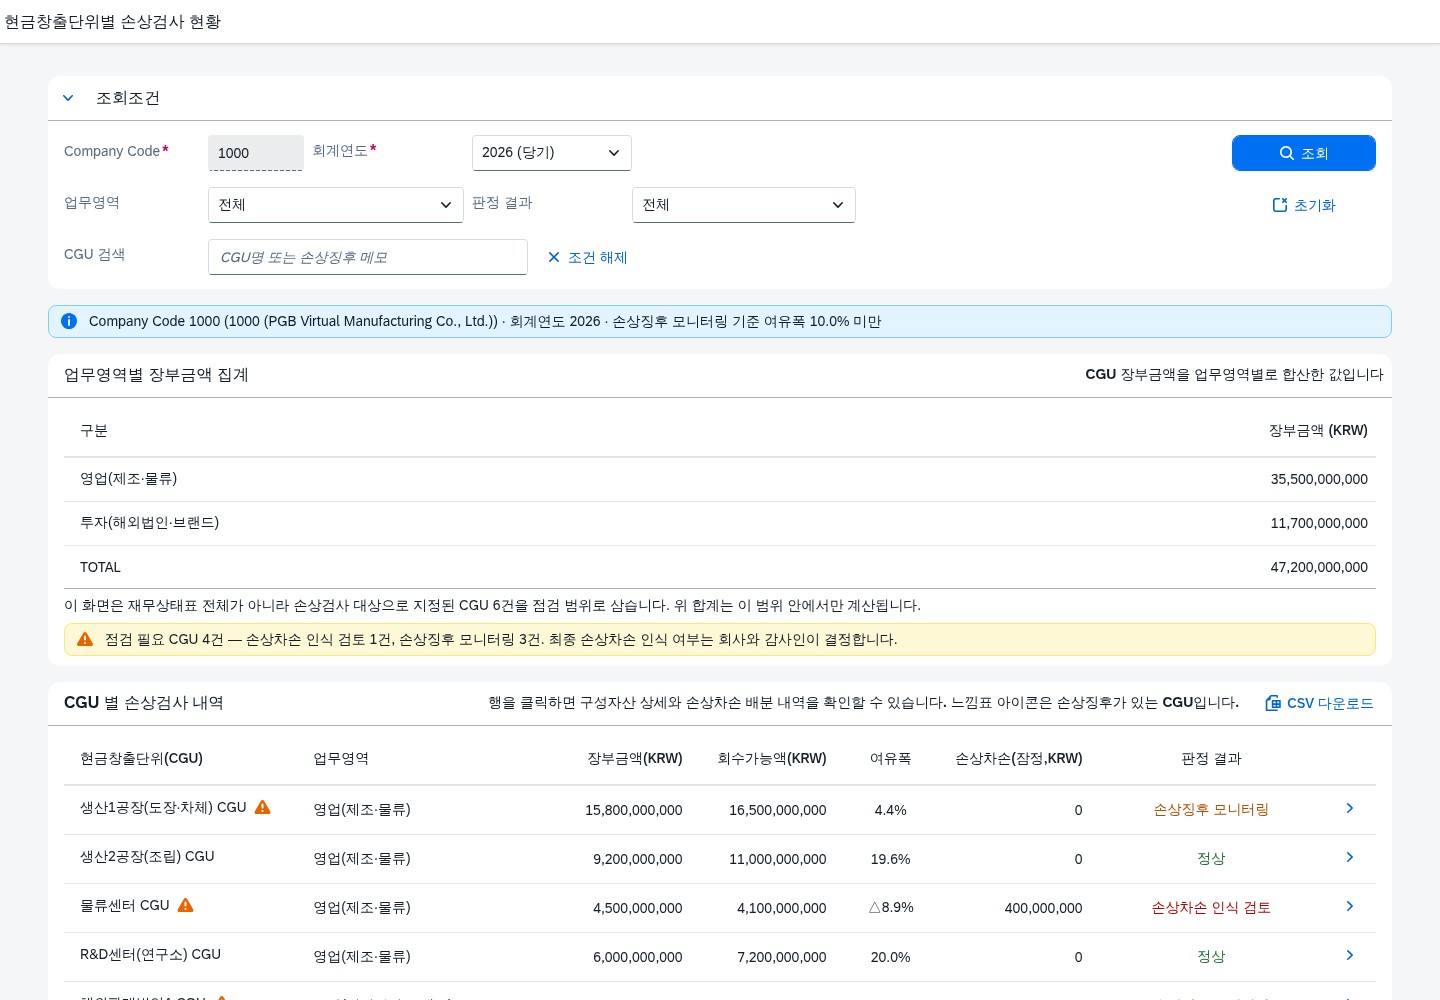
Task: Click the CGU 별 손상검사 내역 section title
Action: click(144, 703)
